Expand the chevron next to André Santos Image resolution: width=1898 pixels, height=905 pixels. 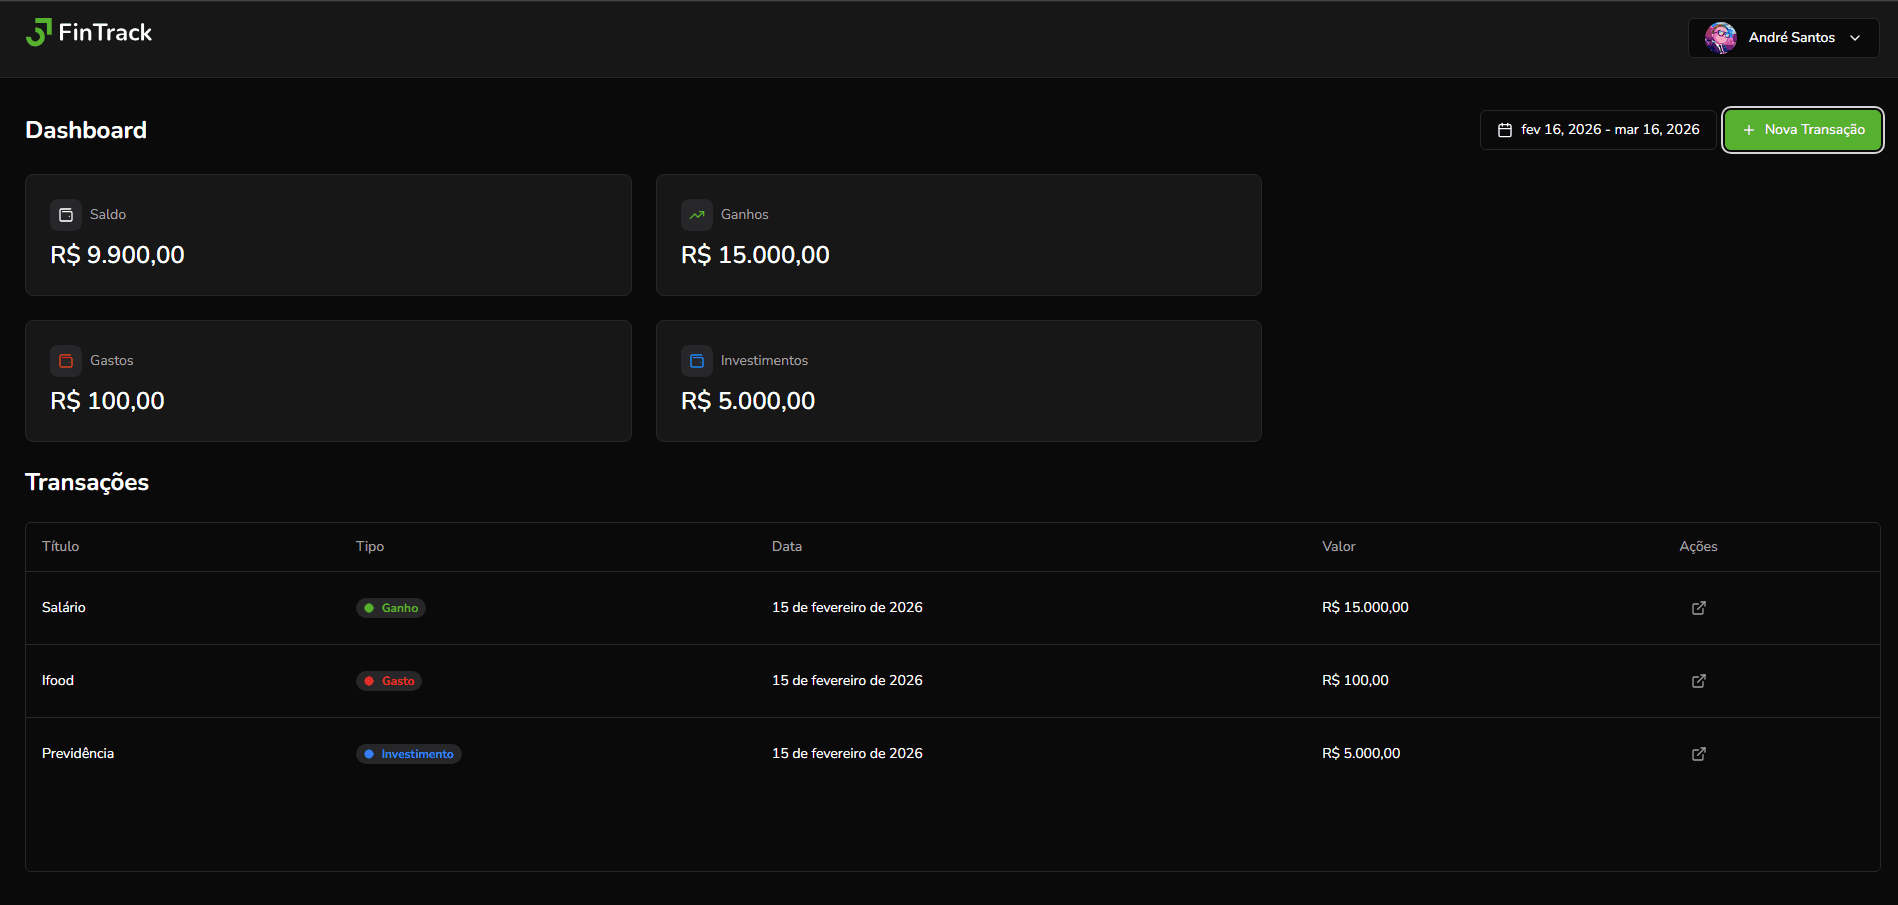pyautogui.click(x=1855, y=38)
